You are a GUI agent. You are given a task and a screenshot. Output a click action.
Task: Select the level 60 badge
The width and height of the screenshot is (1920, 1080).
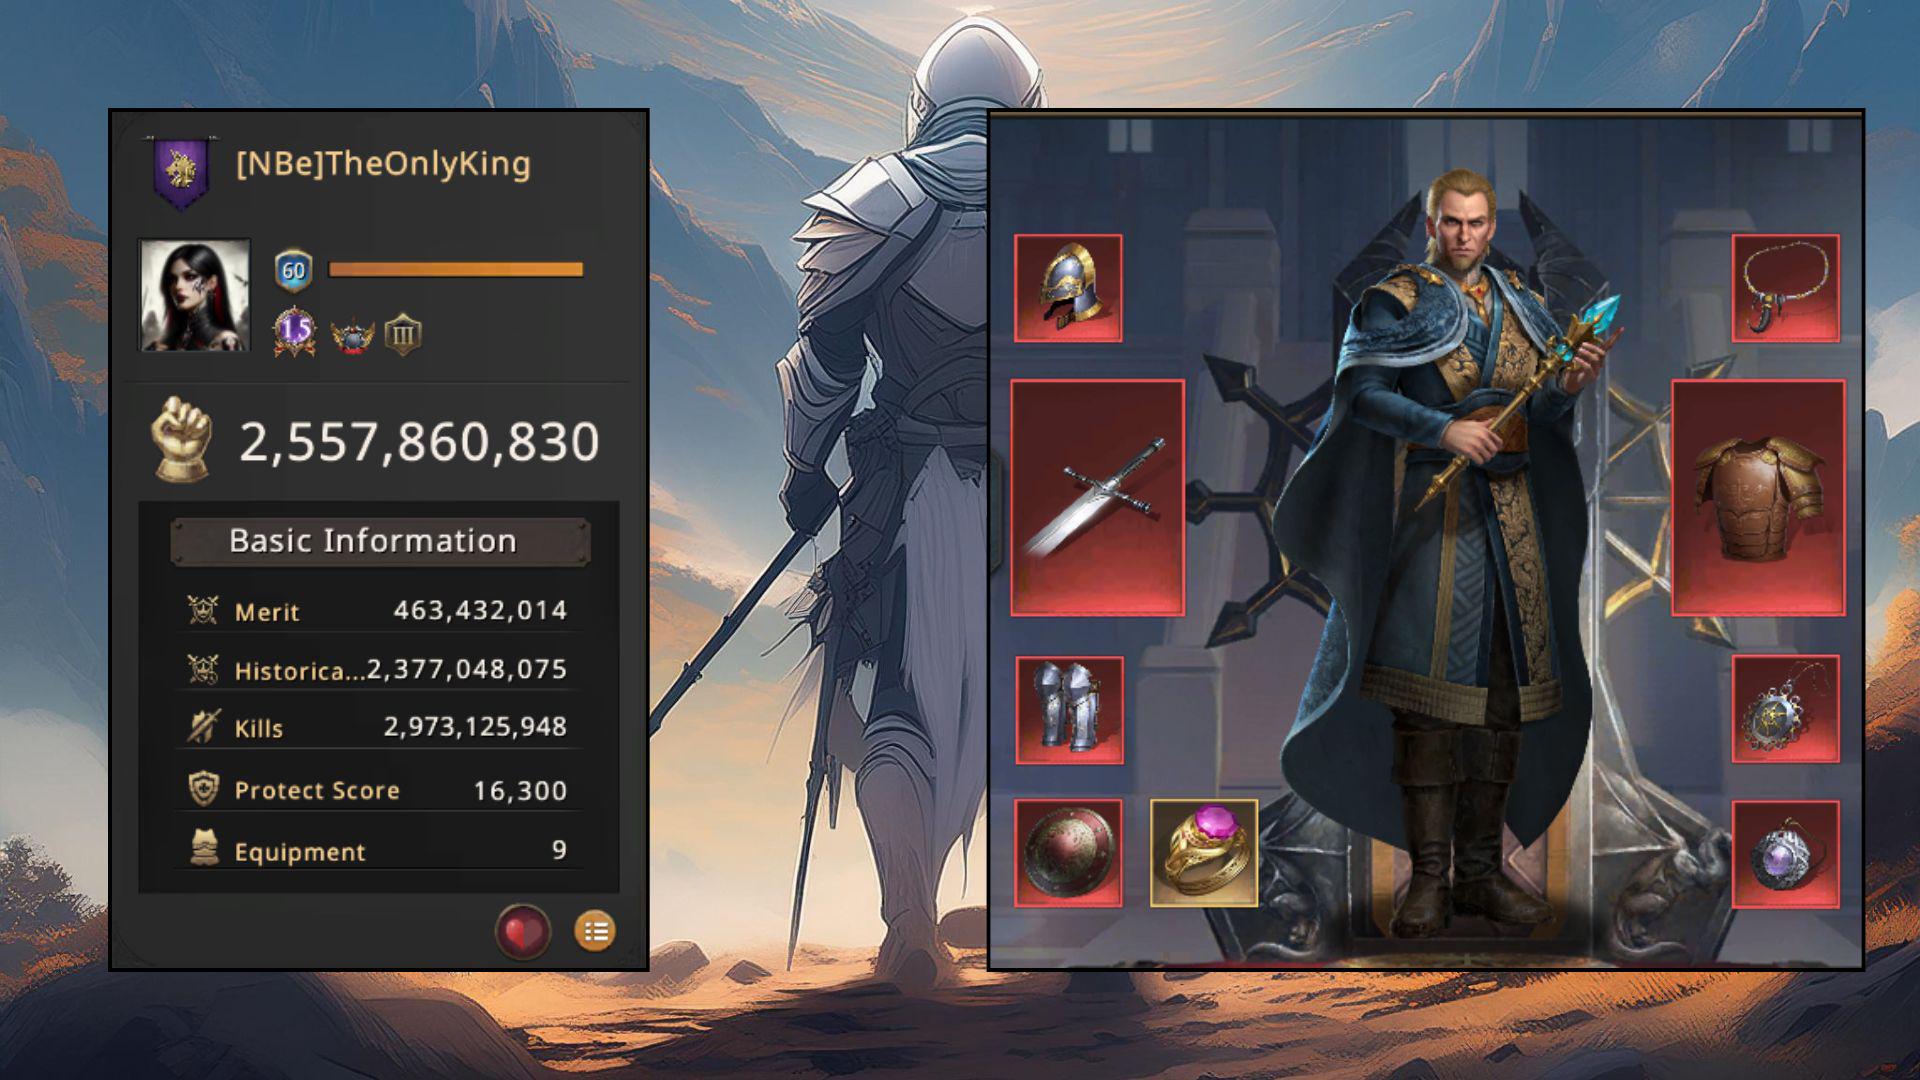click(x=293, y=270)
